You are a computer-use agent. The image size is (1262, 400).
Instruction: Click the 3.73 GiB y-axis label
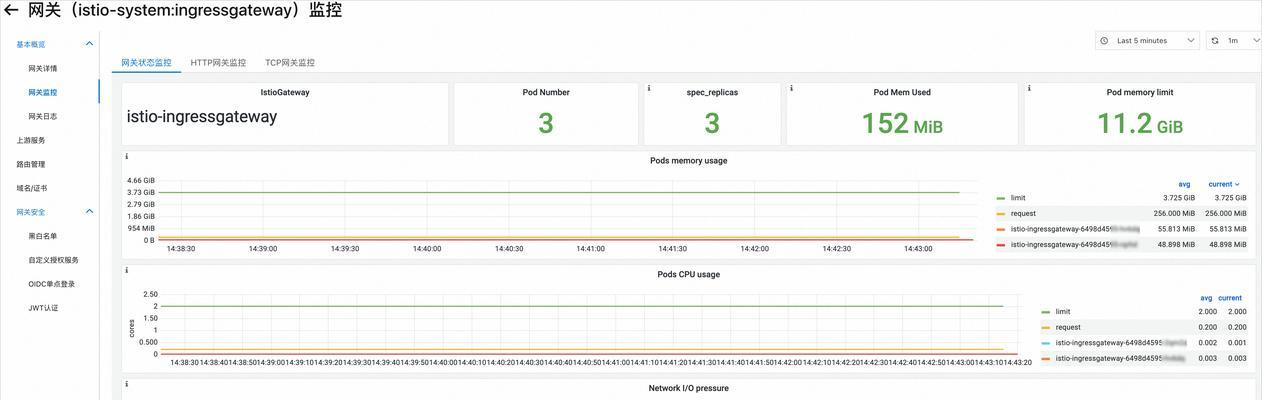coord(141,192)
